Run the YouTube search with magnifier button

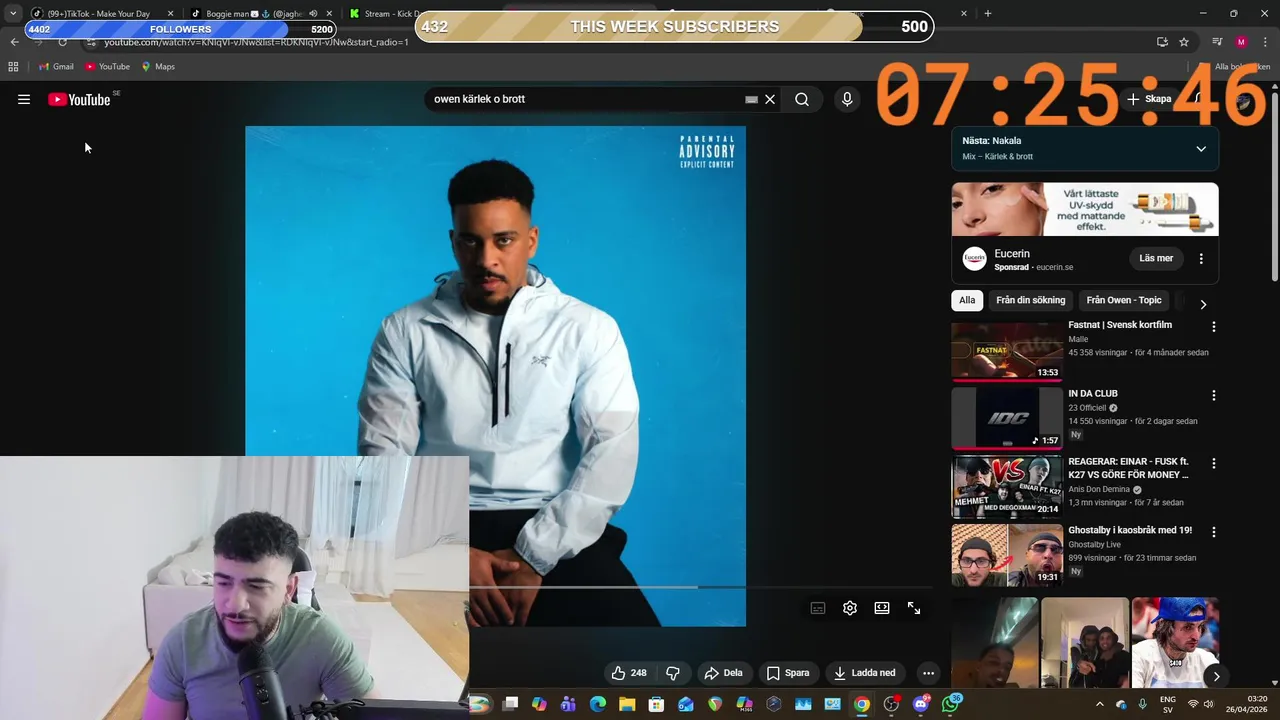tap(802, 99)
